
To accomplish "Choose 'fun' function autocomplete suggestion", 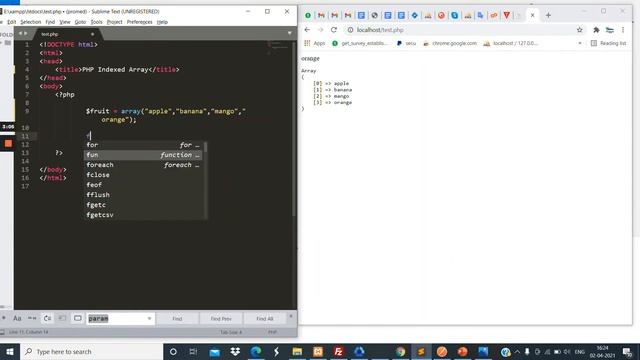I will (143, 155).
